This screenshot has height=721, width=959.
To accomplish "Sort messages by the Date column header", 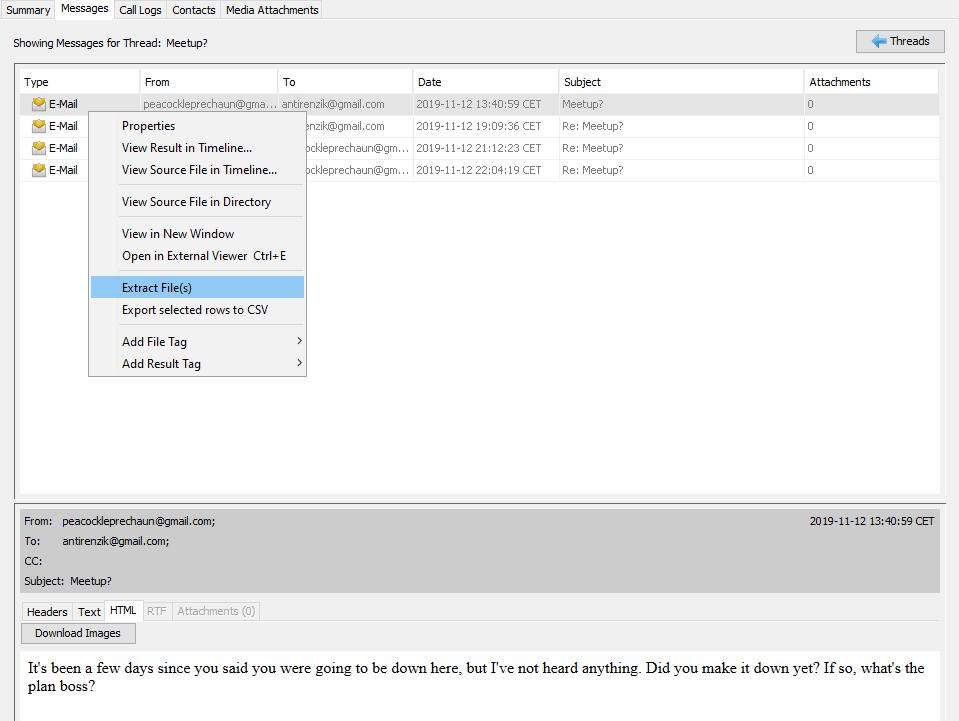I will (429, 82).
